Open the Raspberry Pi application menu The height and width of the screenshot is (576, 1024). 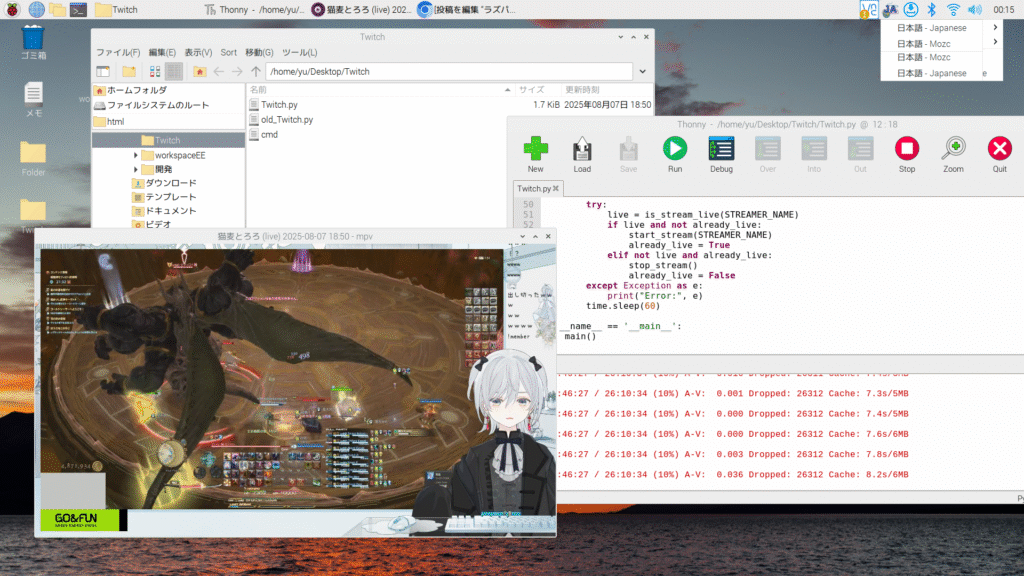point(12,10)
